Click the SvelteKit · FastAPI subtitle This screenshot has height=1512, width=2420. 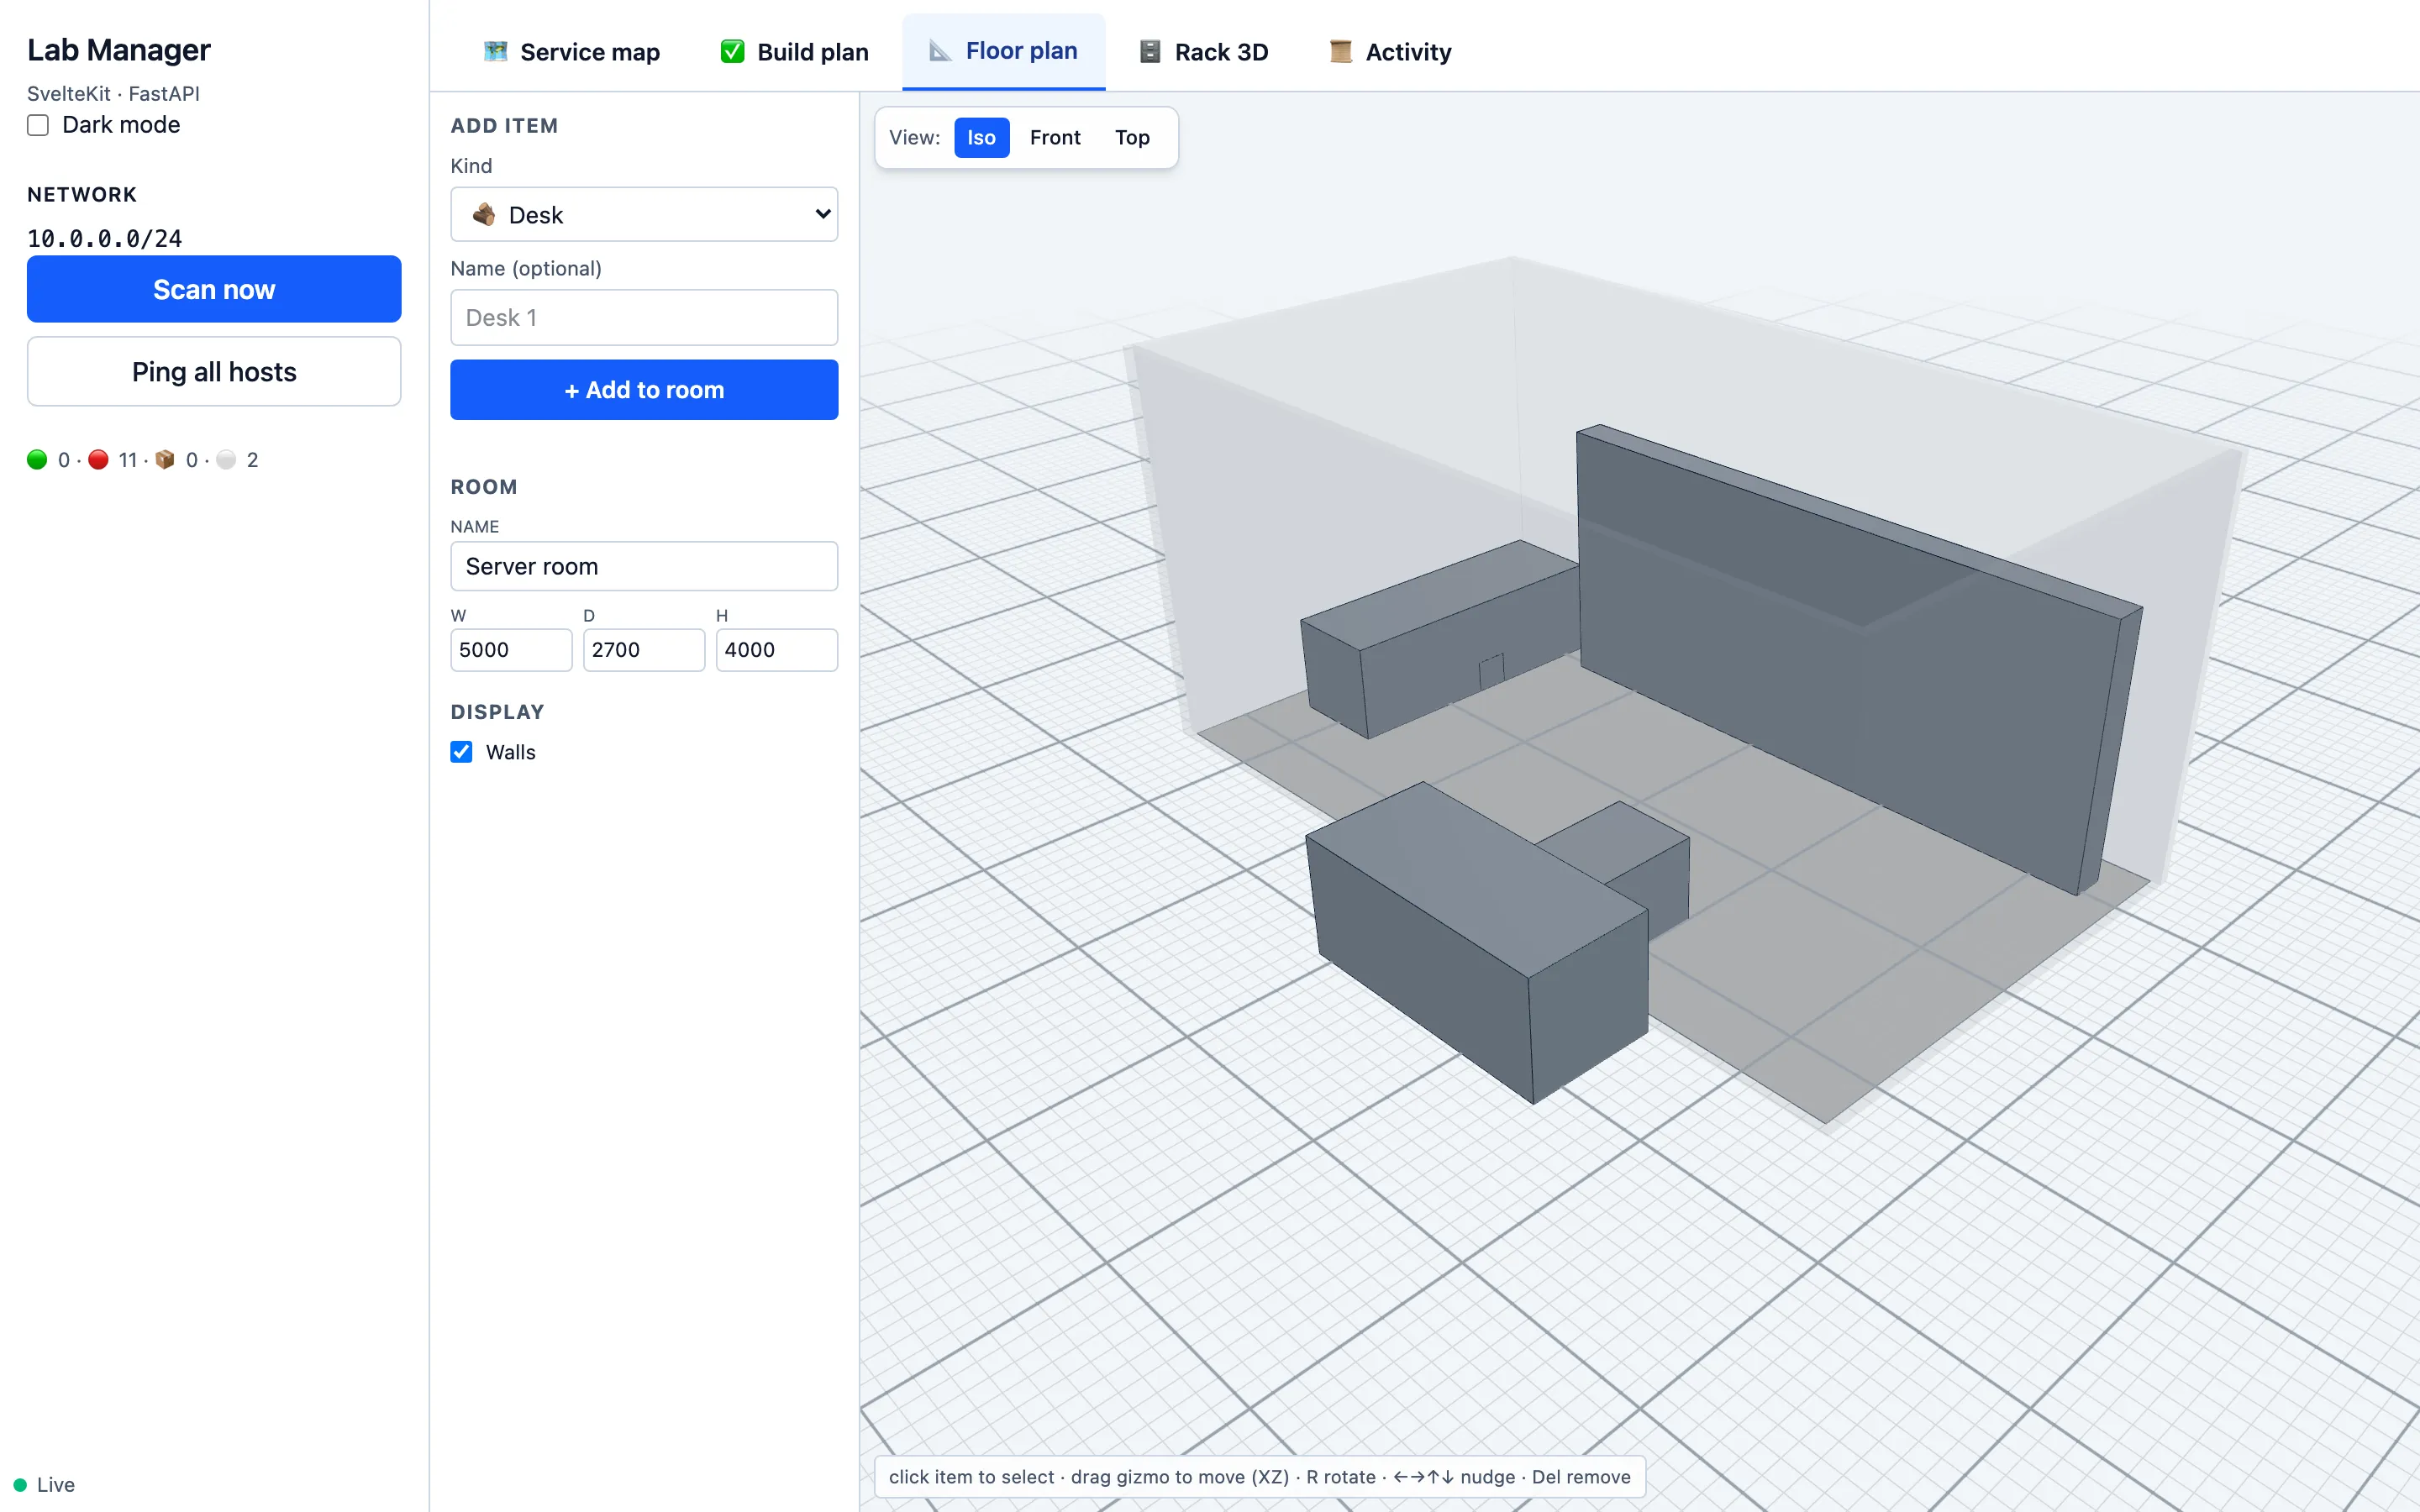[x=113, y=94]
